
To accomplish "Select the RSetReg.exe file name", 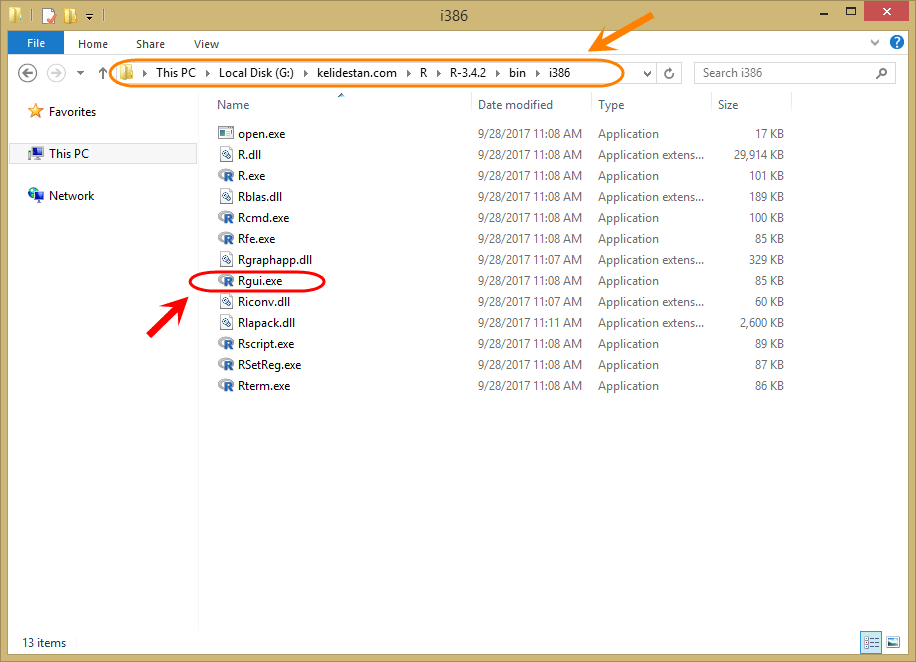I will coord(269,365).
